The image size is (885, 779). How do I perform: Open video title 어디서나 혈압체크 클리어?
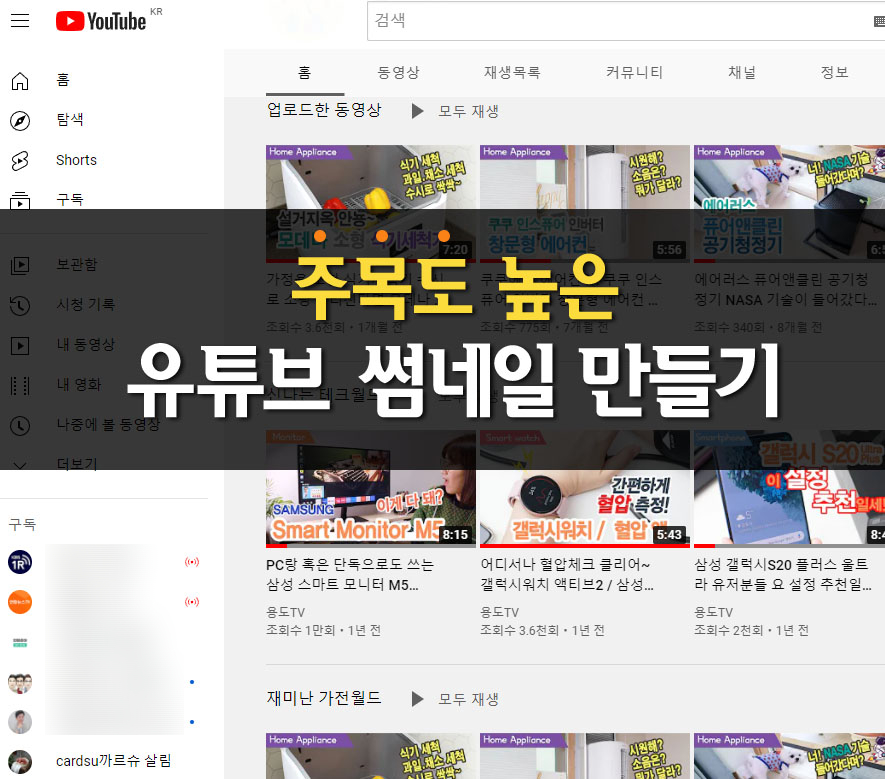[567, 575]
